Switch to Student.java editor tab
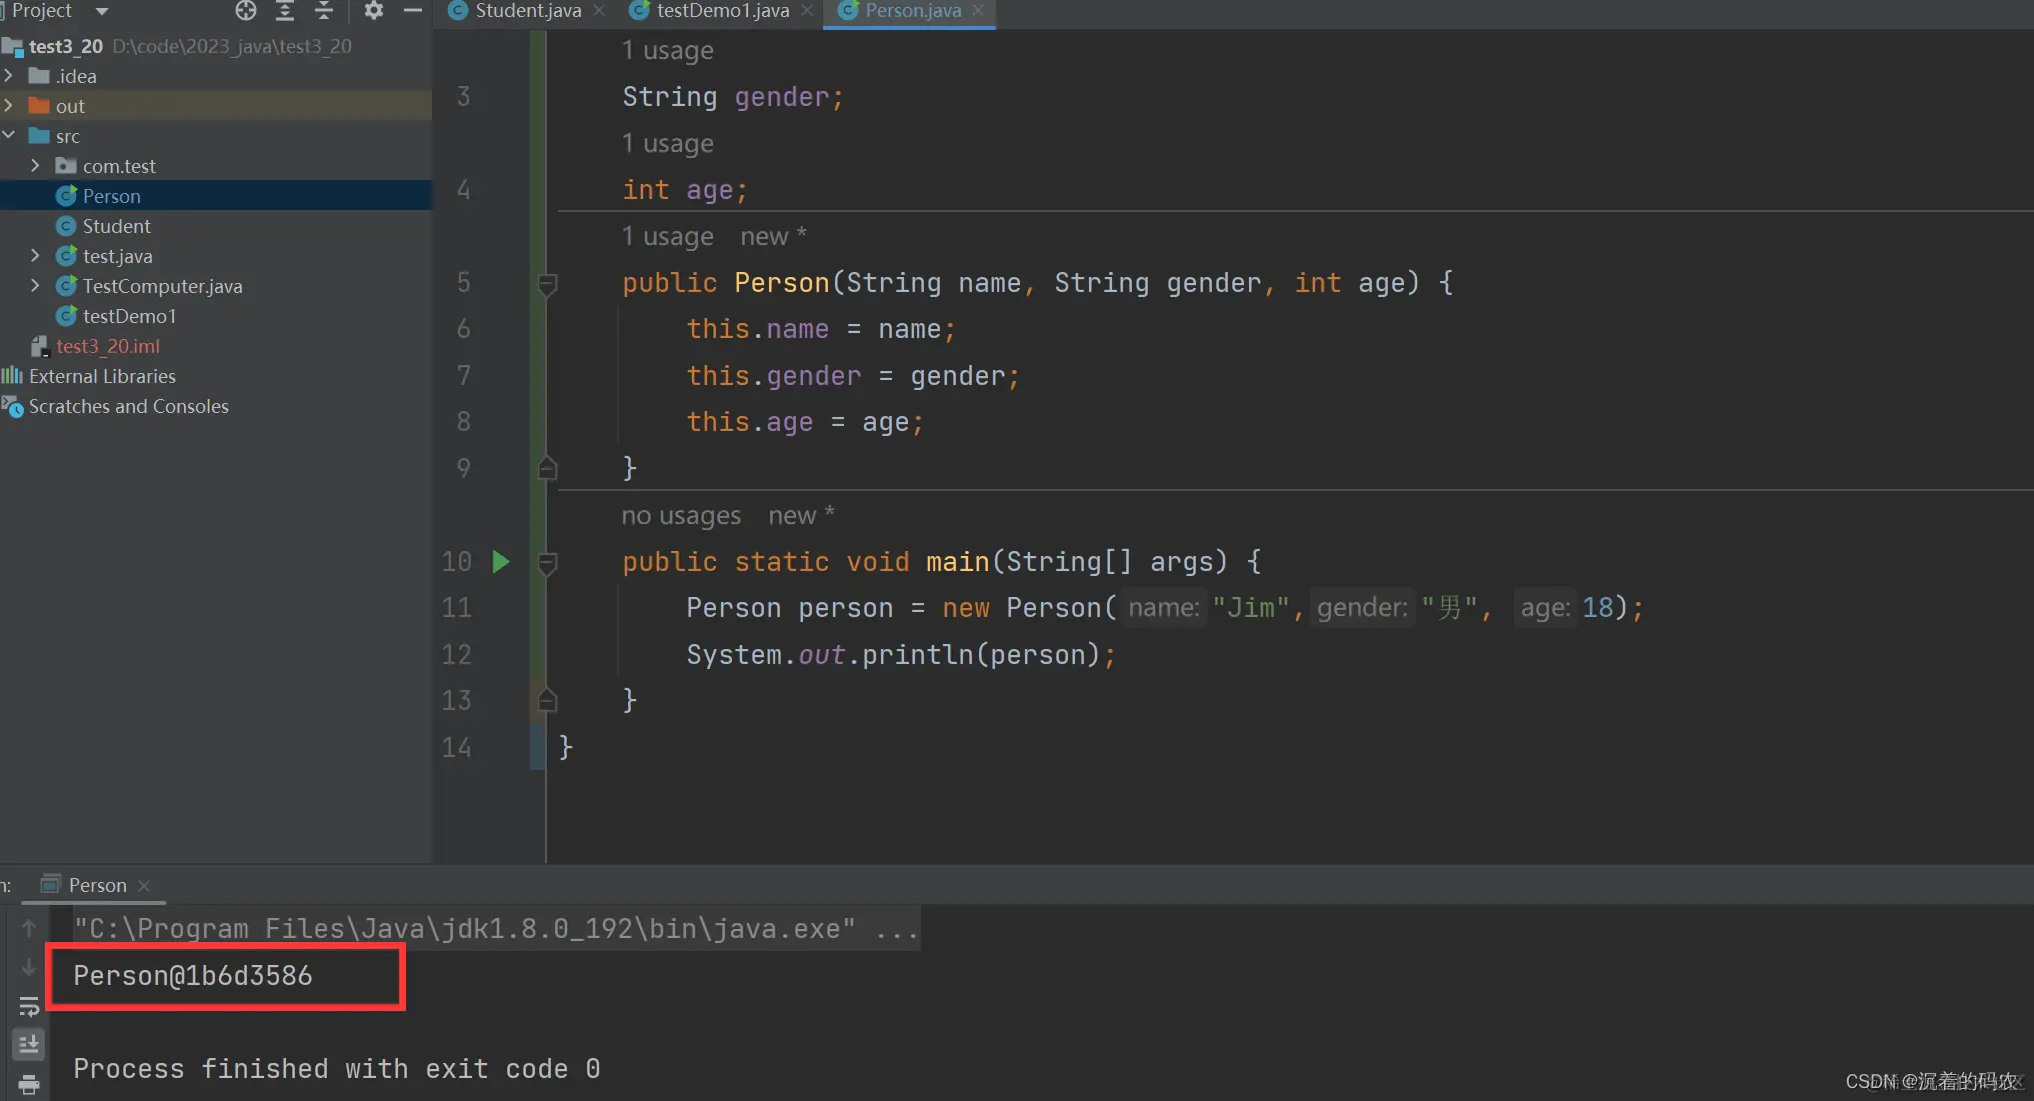Screen dimensions: 2034x1101 (527, 11)
